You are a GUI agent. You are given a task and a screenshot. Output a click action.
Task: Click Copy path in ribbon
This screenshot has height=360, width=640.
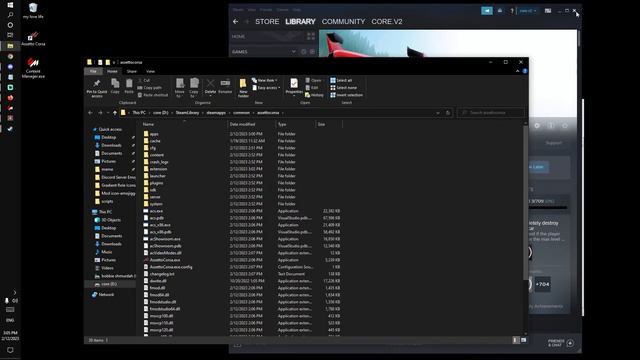pyautogui.click(x=150, y=88)
